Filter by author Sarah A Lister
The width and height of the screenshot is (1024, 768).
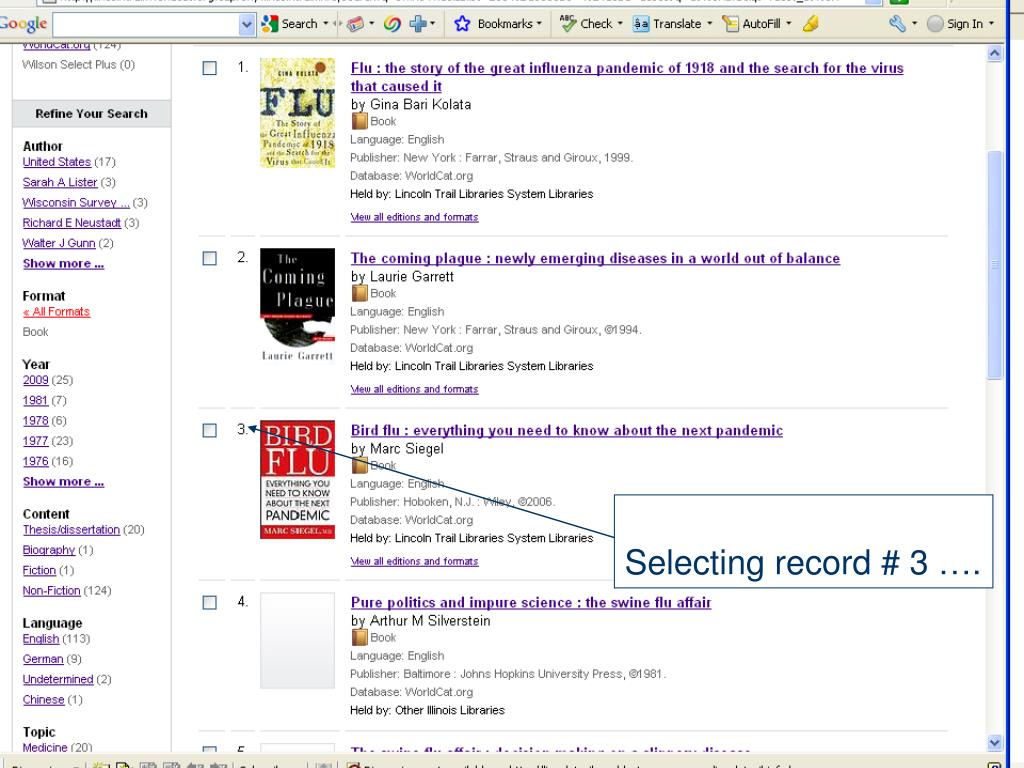[60, 182]
